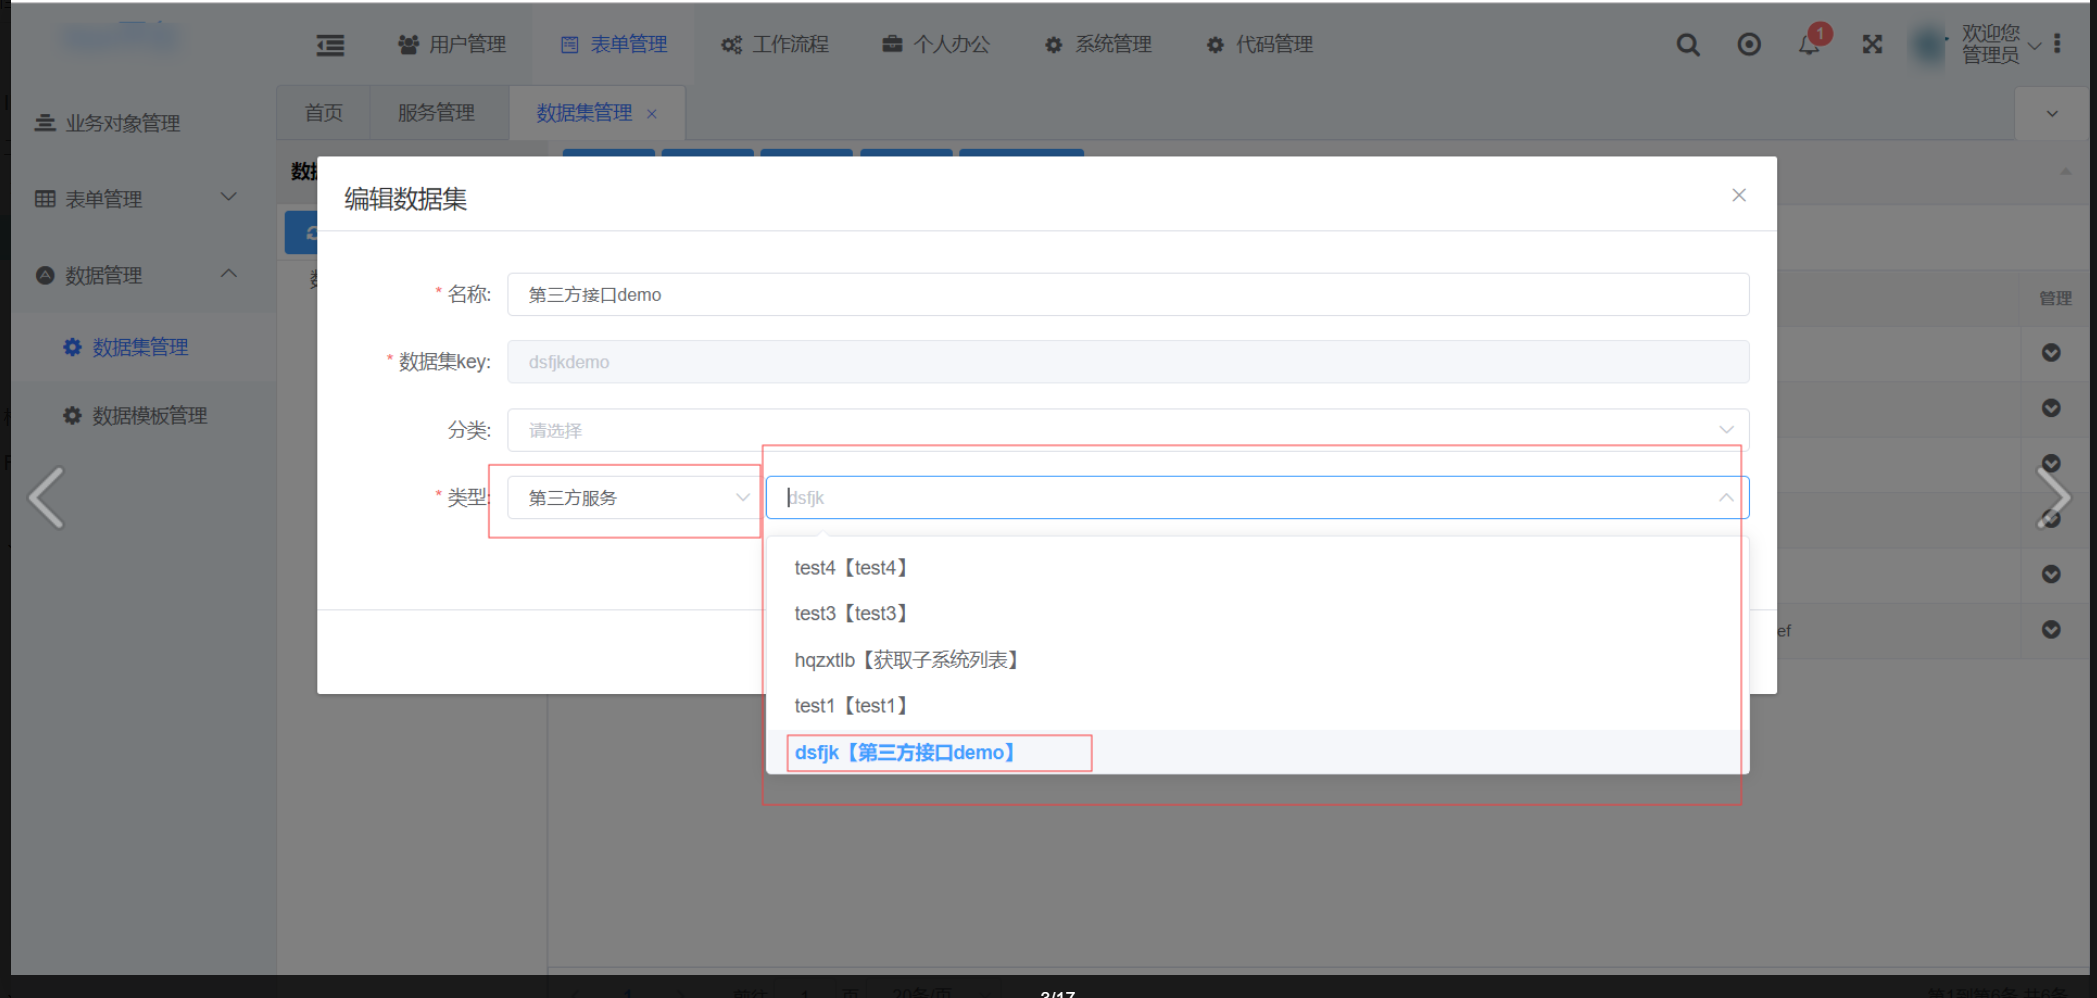
Task: Click the vertical three-dot more icon
Action: 2057,44
